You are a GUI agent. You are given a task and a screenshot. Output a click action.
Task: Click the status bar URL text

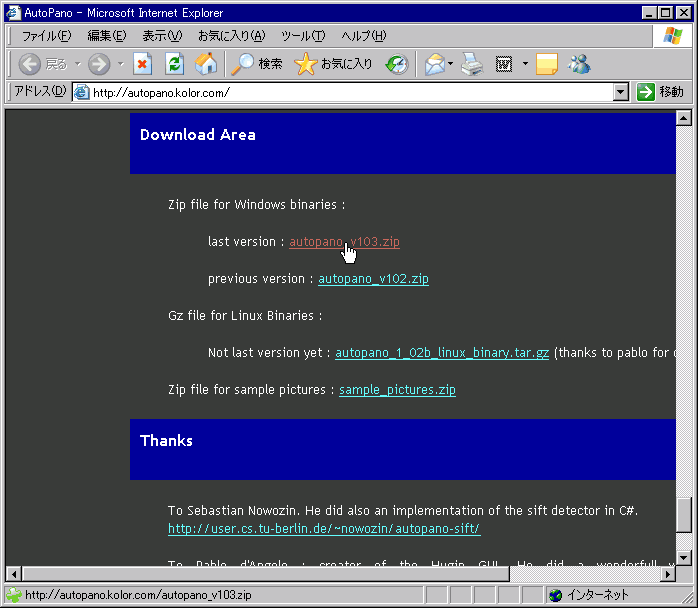138,595
